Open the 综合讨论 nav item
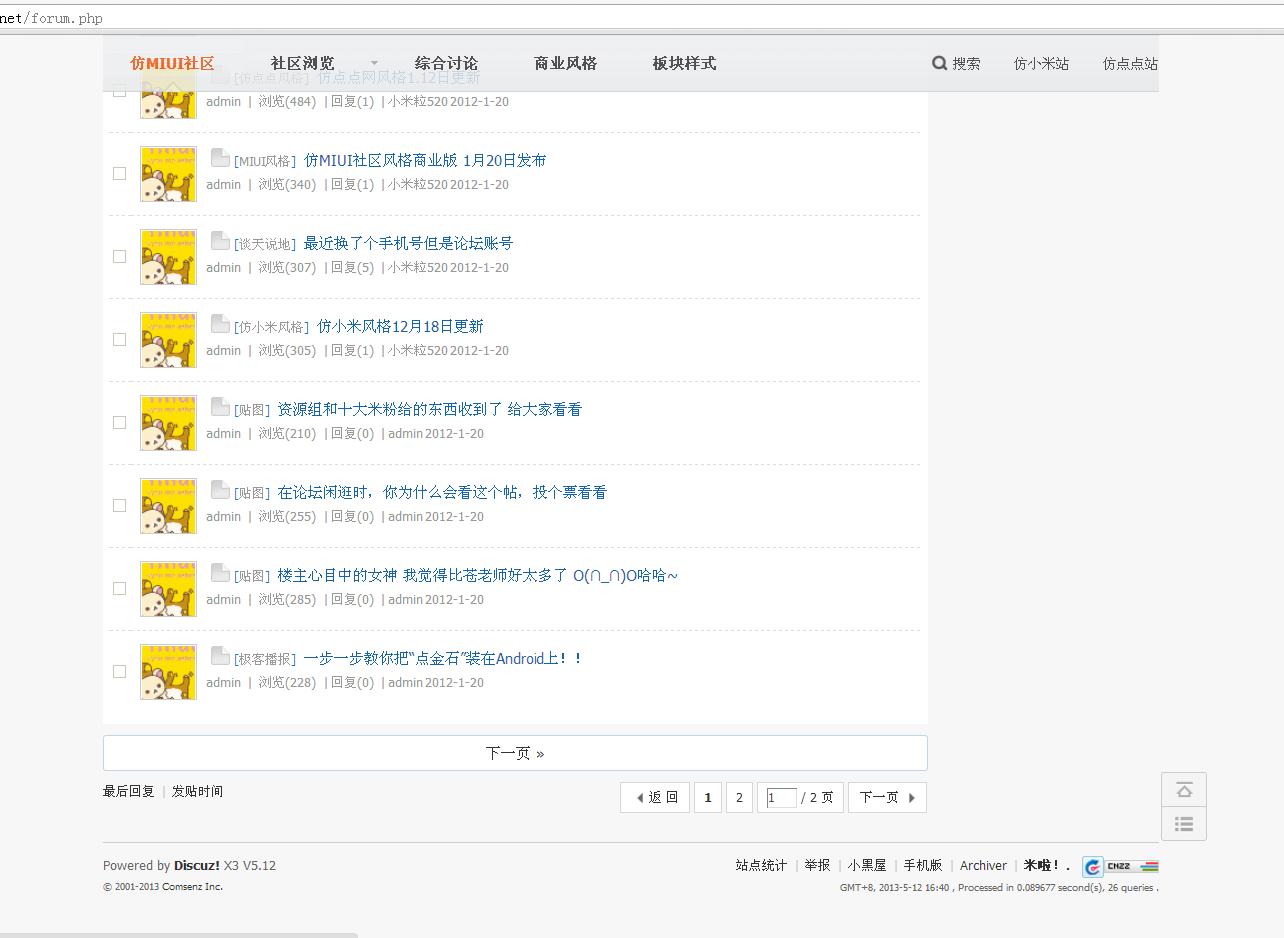This screenshot has width=1284, height=938. tap(446, 63)
